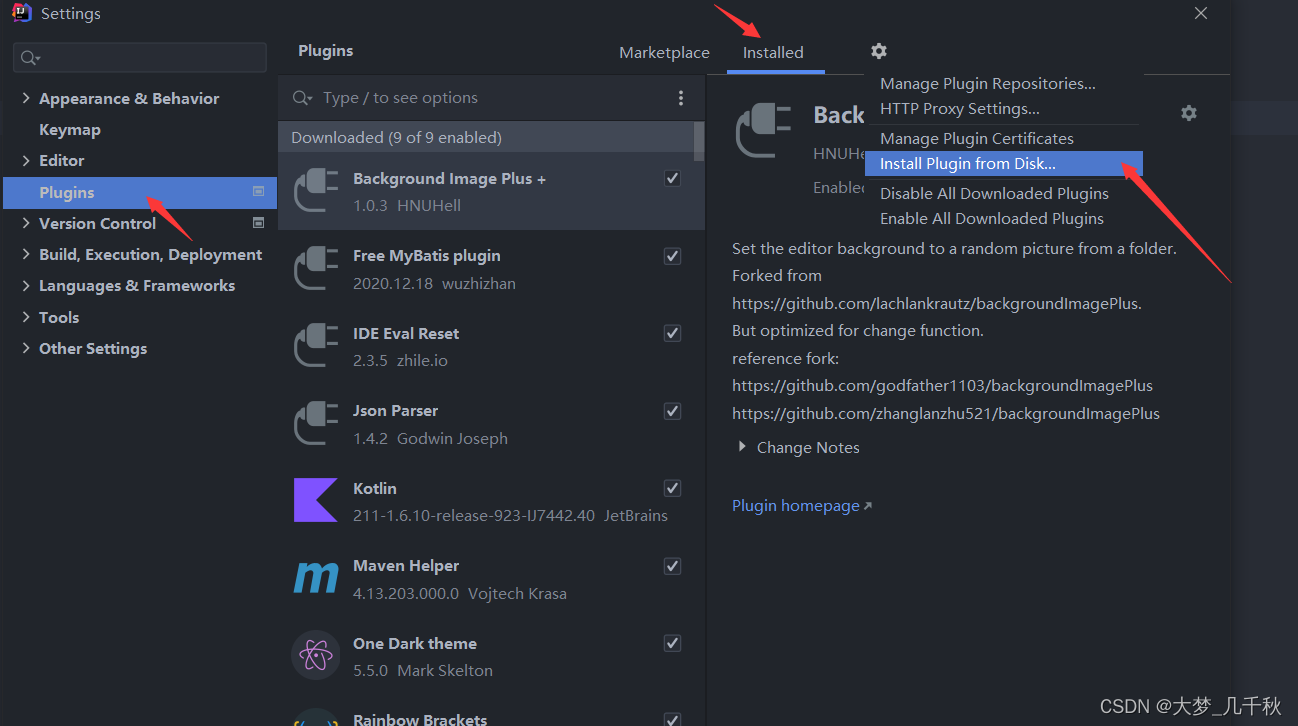Disable One Dark theme checkbox
This screenshot has height=726, width=1298.
coord(672,643)
